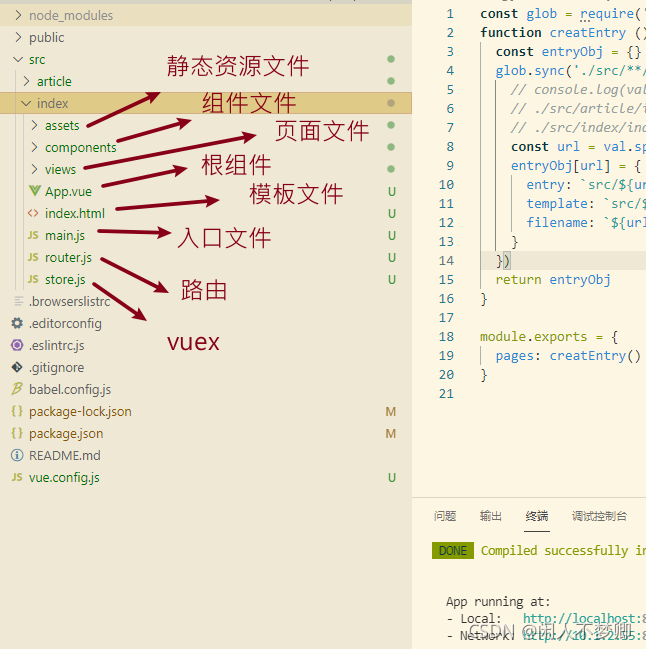Click the lines icon beside .browserslistrc

point(19,301)
